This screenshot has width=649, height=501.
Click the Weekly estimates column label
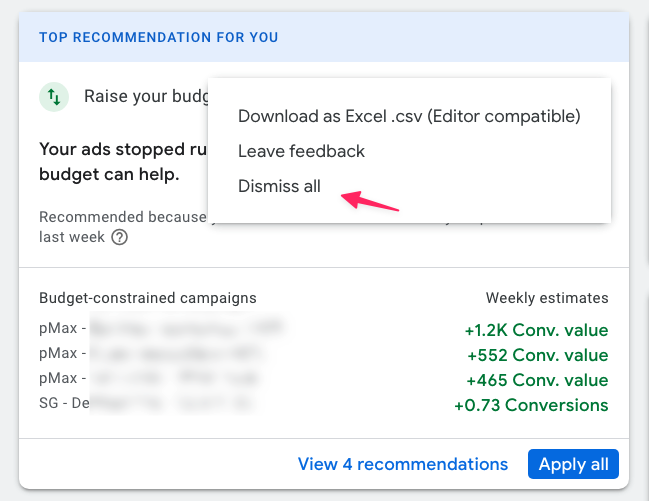(x=547, y=298)
